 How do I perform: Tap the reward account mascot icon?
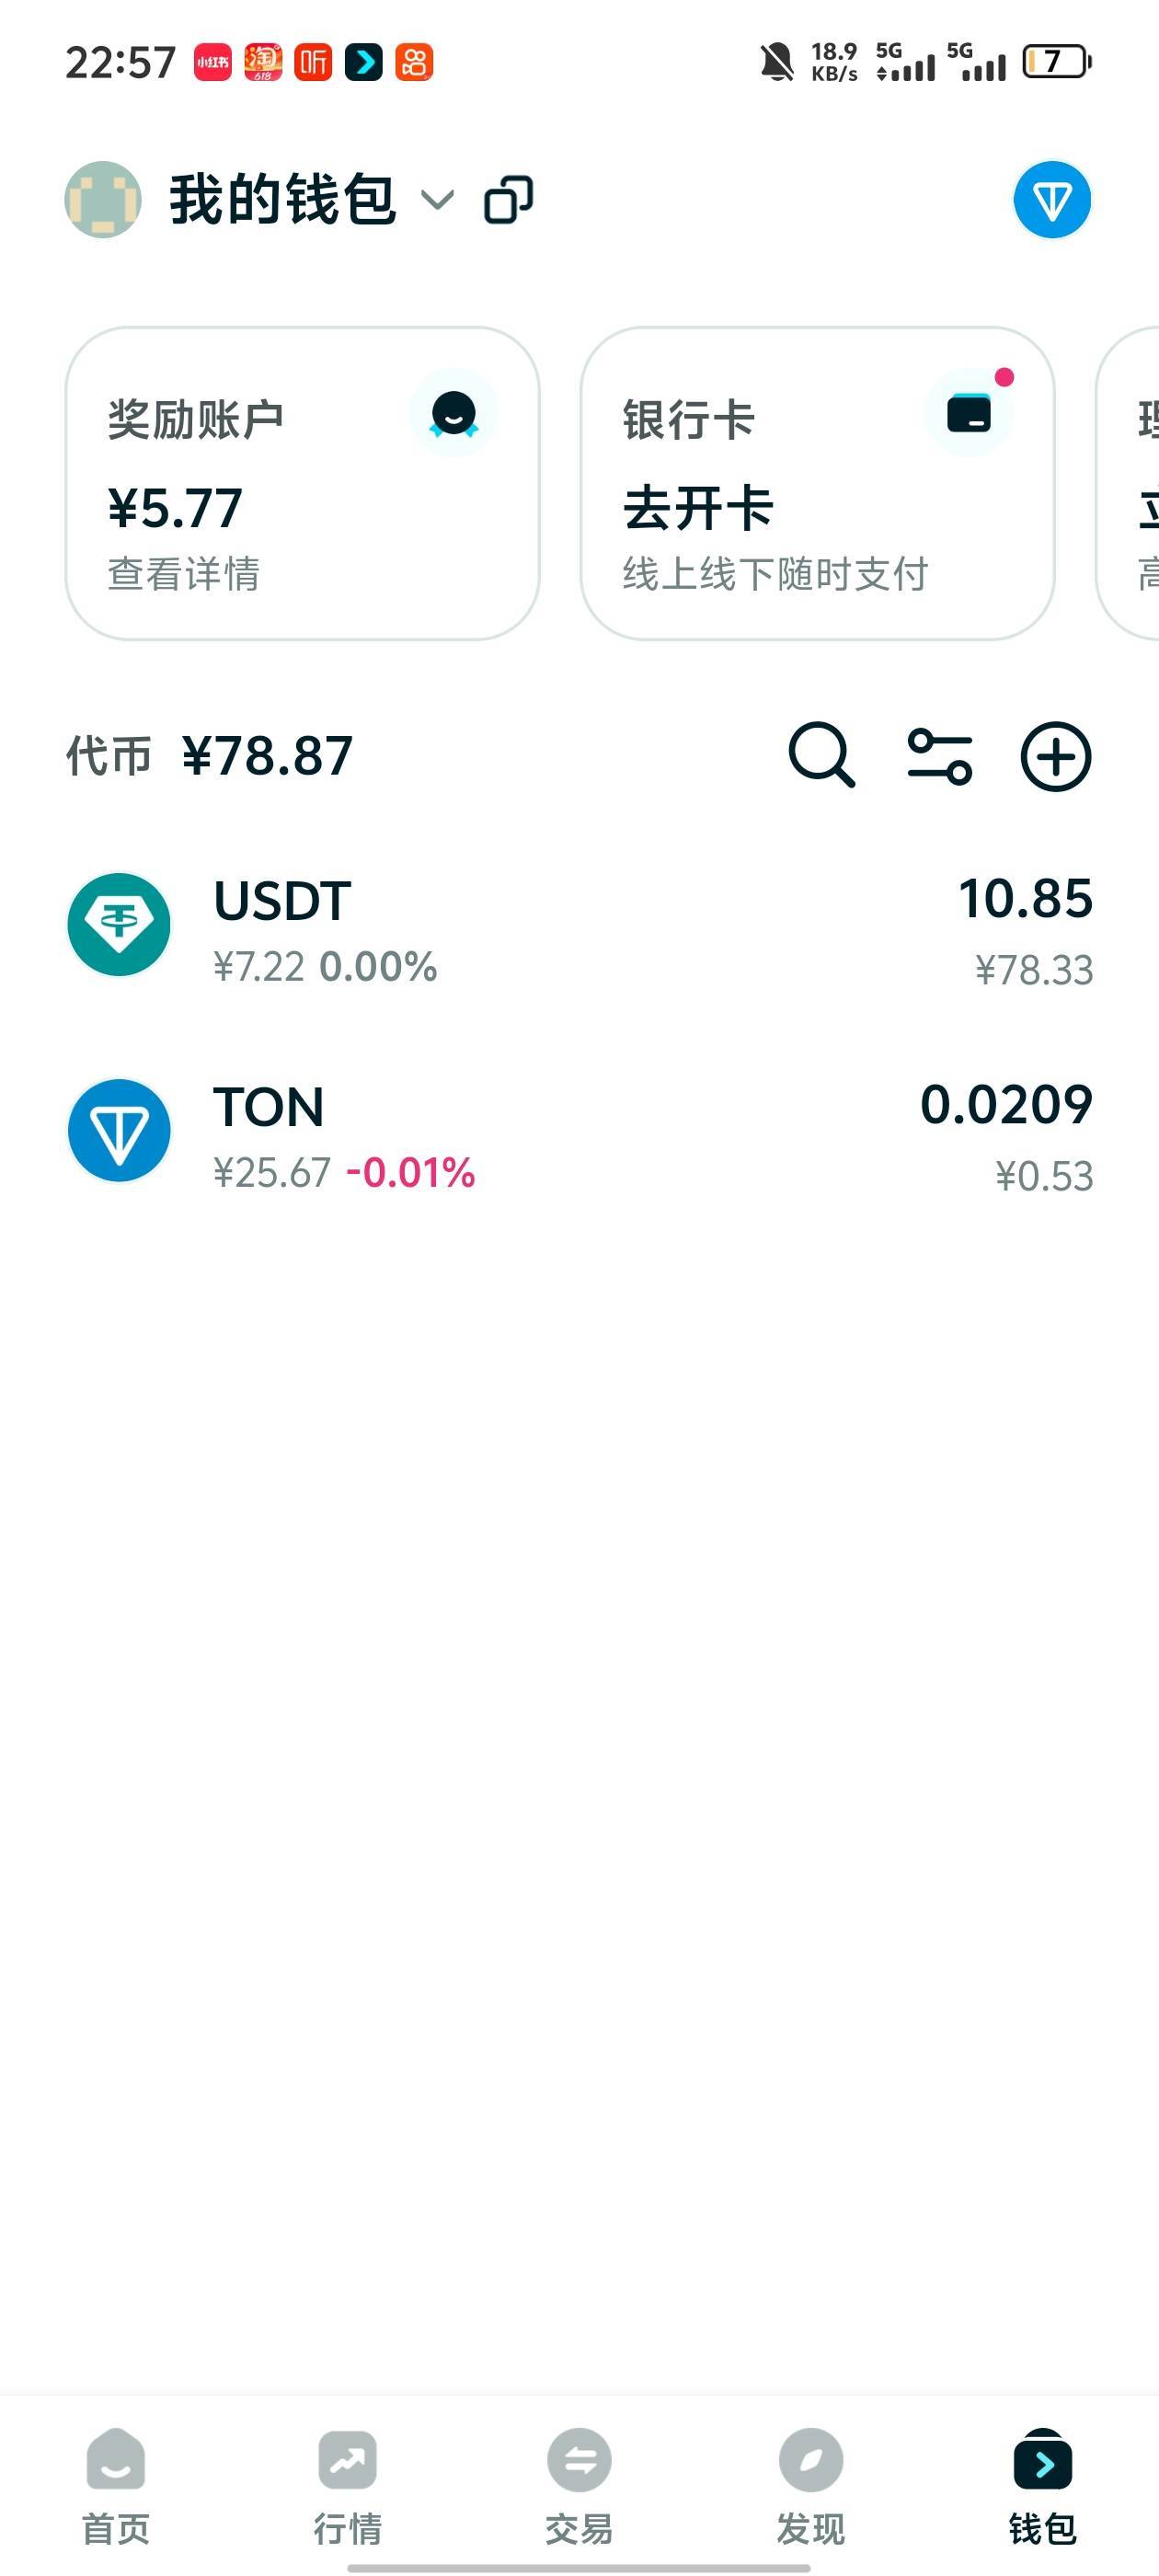[x=454, y=414]
